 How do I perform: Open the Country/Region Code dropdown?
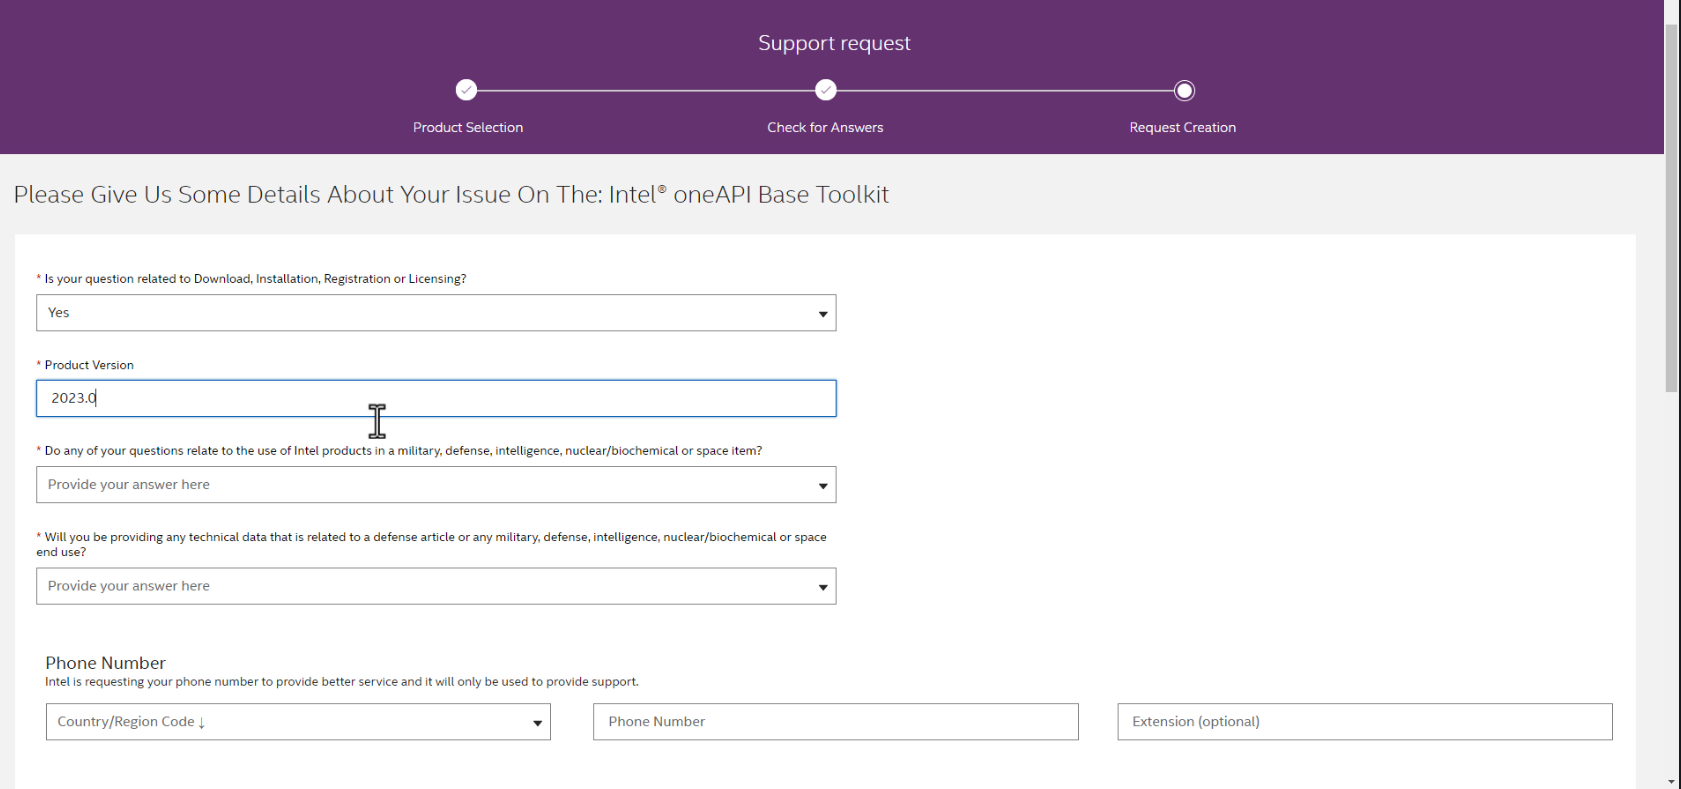(x=298, y=722)
